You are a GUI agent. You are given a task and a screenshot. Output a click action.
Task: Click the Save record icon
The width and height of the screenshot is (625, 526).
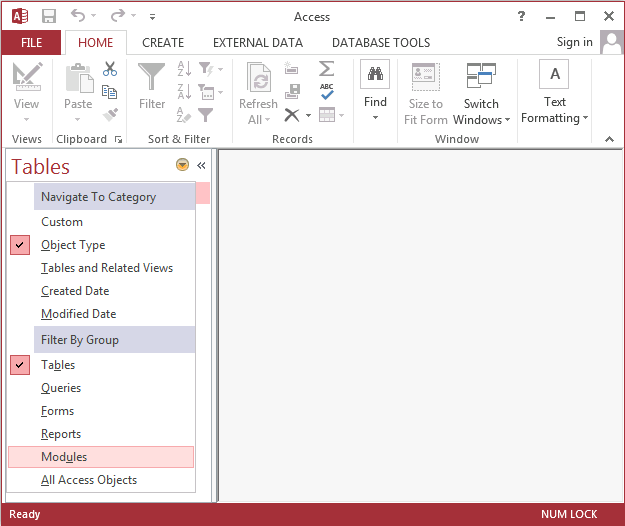(x=292, y=92)
